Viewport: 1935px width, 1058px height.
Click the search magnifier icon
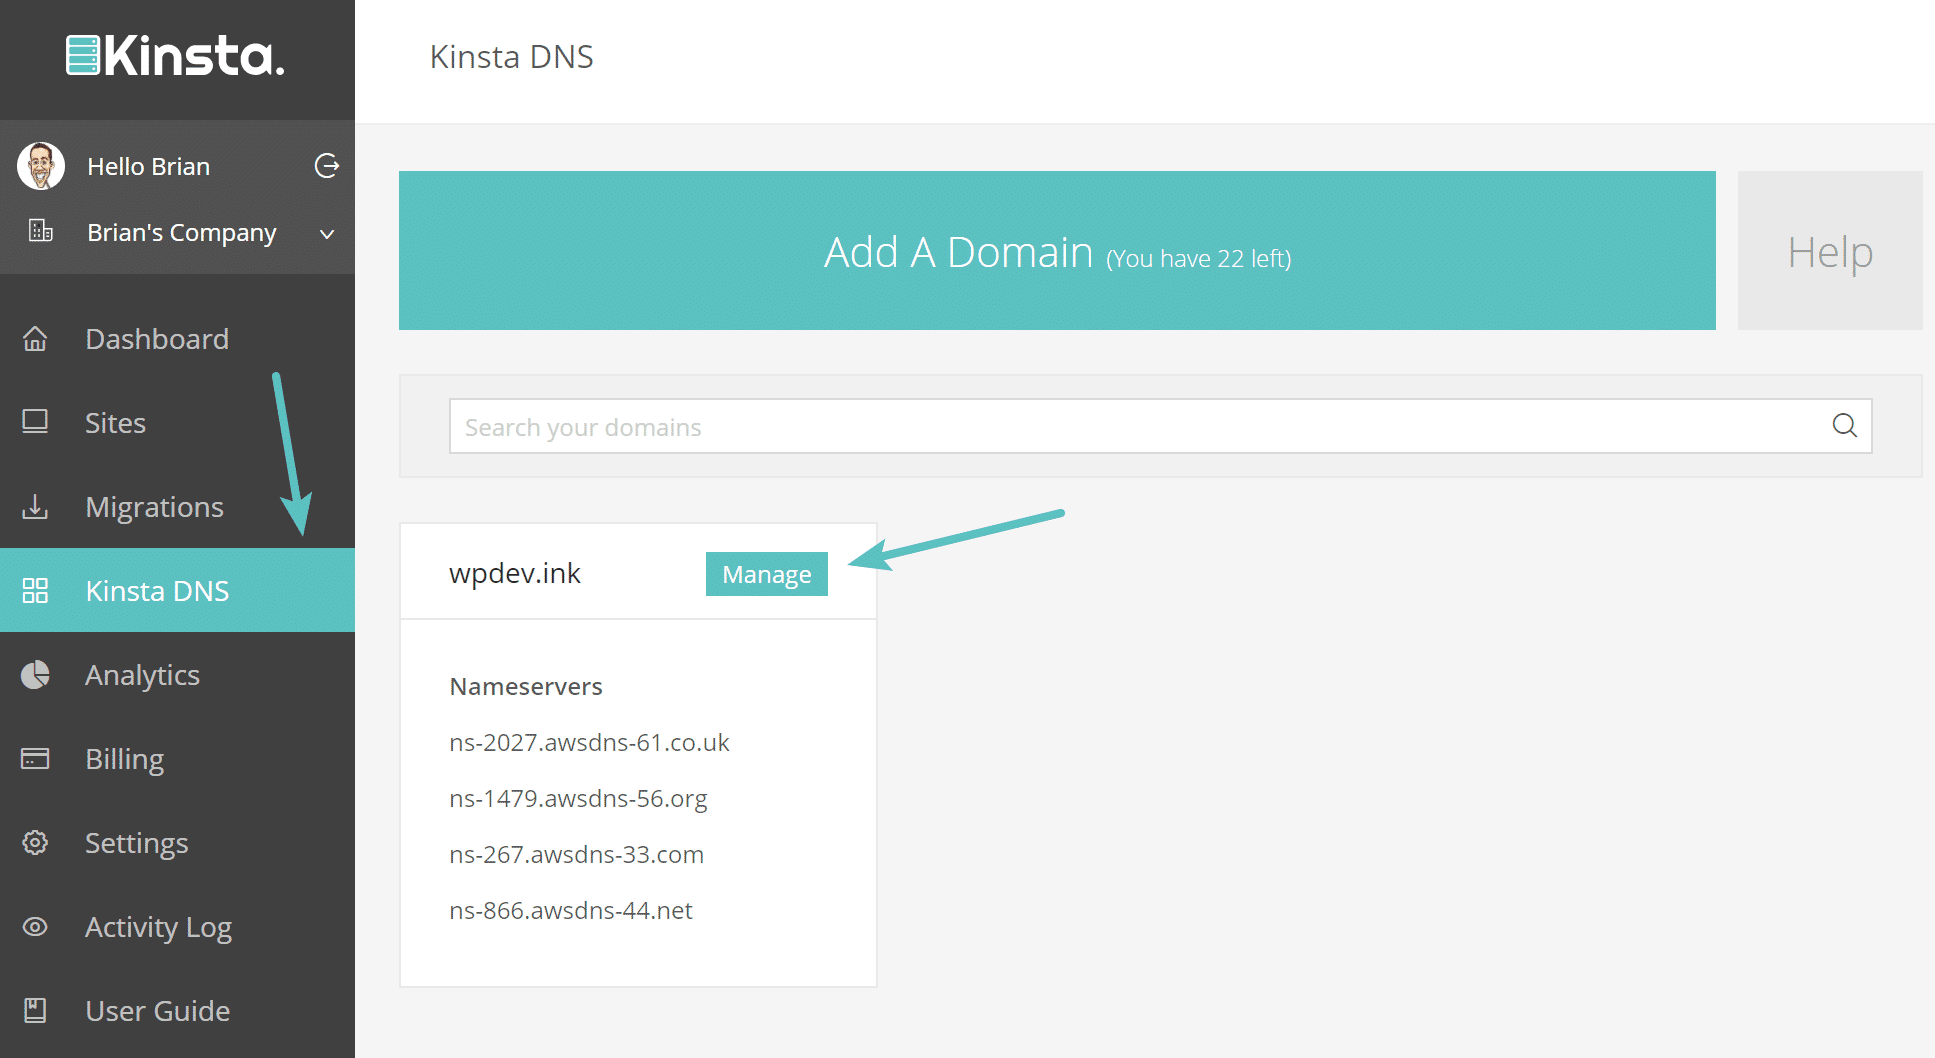(x=1845, y=426)
